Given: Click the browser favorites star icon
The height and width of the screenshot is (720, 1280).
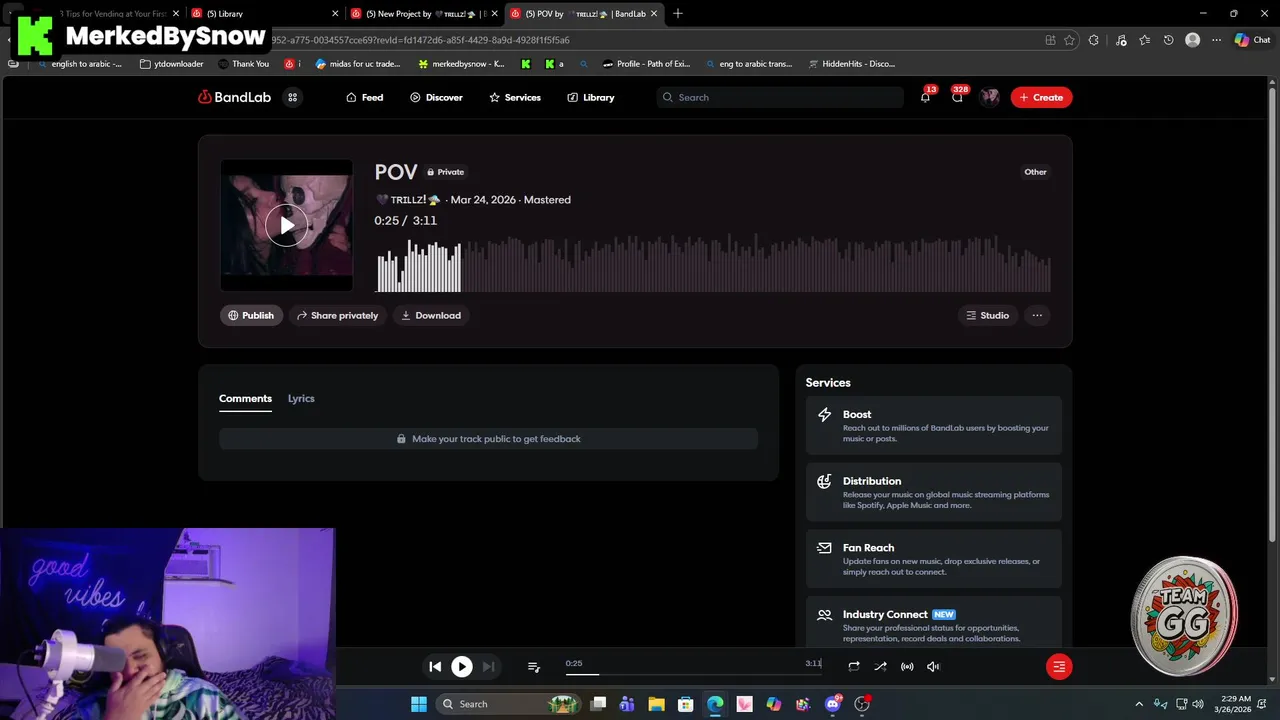Looking at the screenshot, I should tap(1069, 40).
